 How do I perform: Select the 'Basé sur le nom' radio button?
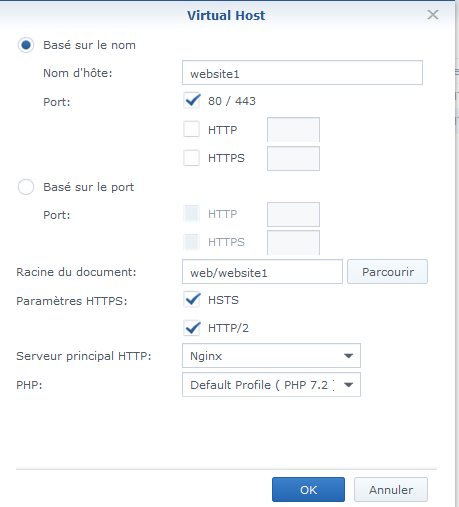26,45
